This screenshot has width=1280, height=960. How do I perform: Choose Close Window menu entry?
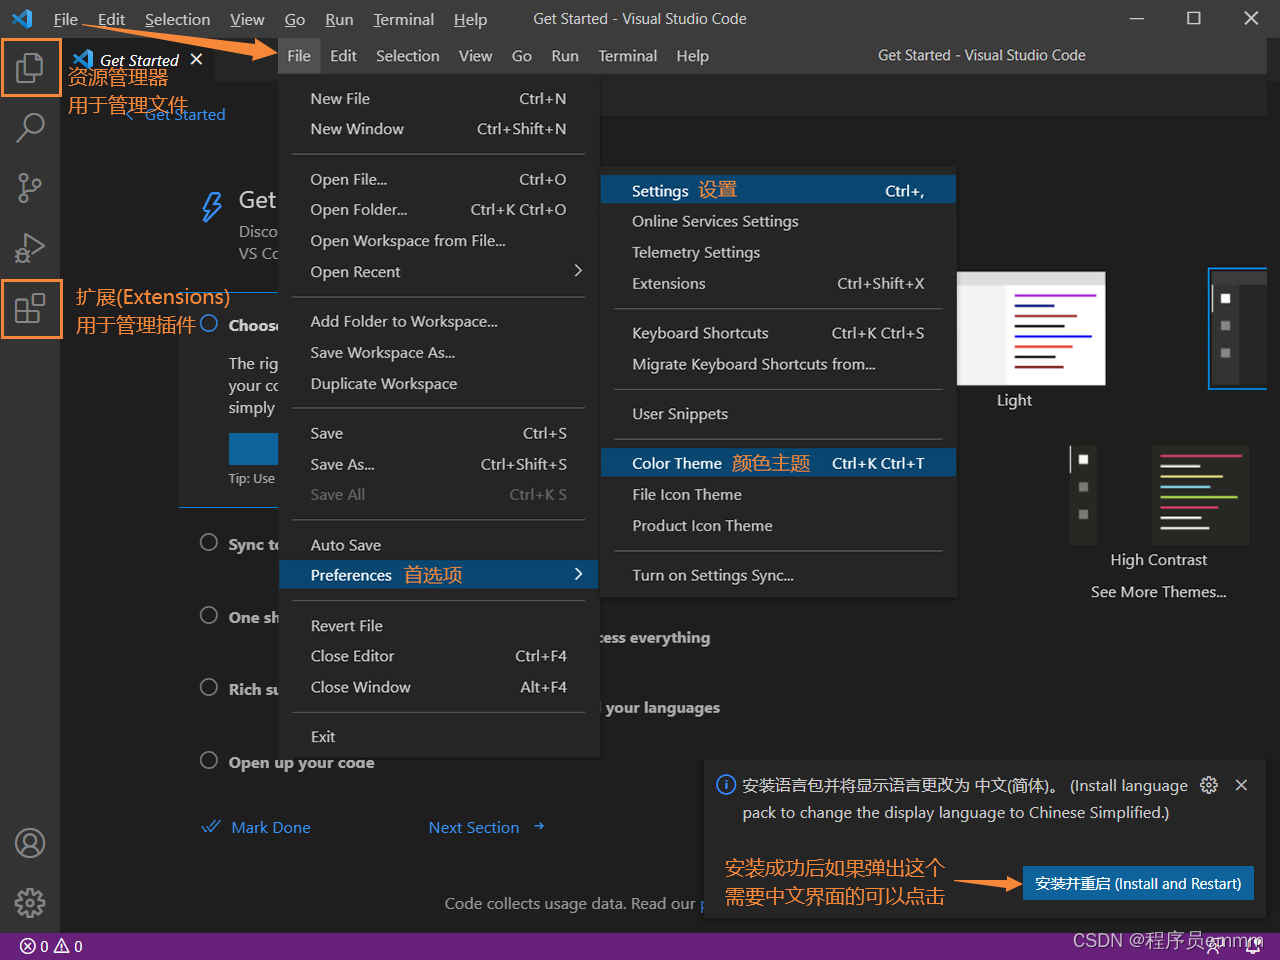click(439, 687)
